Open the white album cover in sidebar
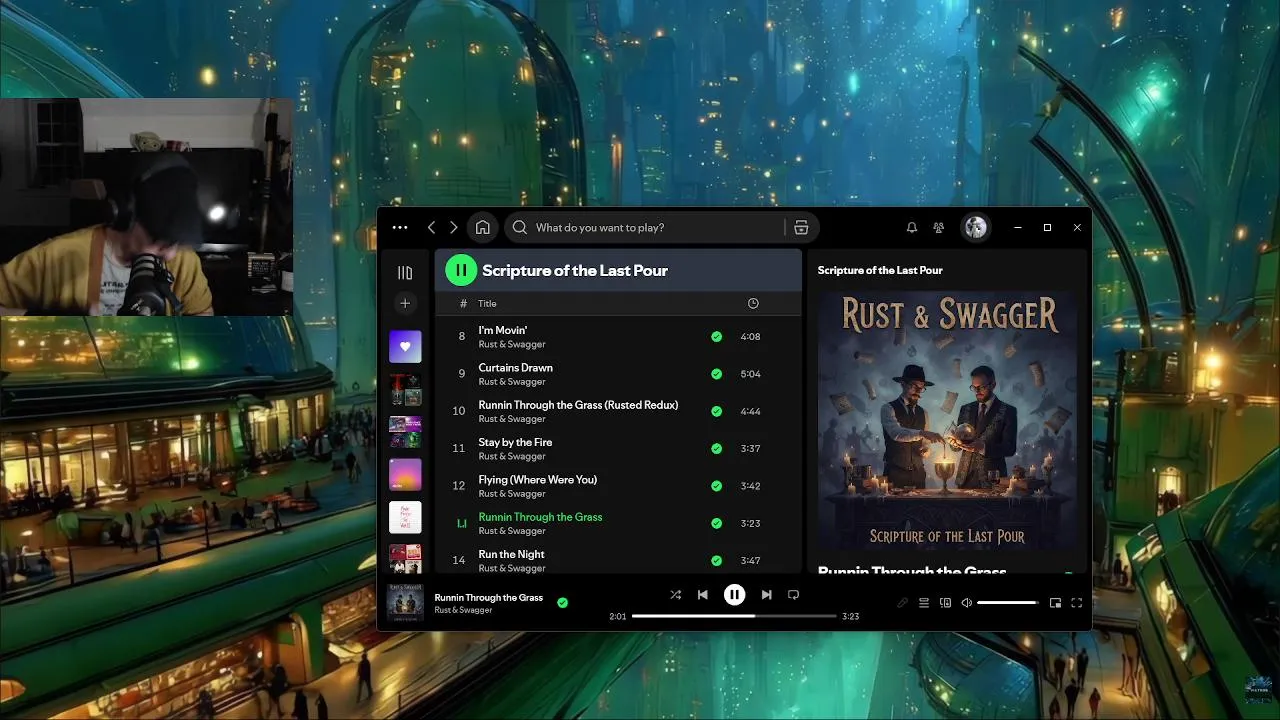This screenshot has height=720, width=1280. (405, 517)
